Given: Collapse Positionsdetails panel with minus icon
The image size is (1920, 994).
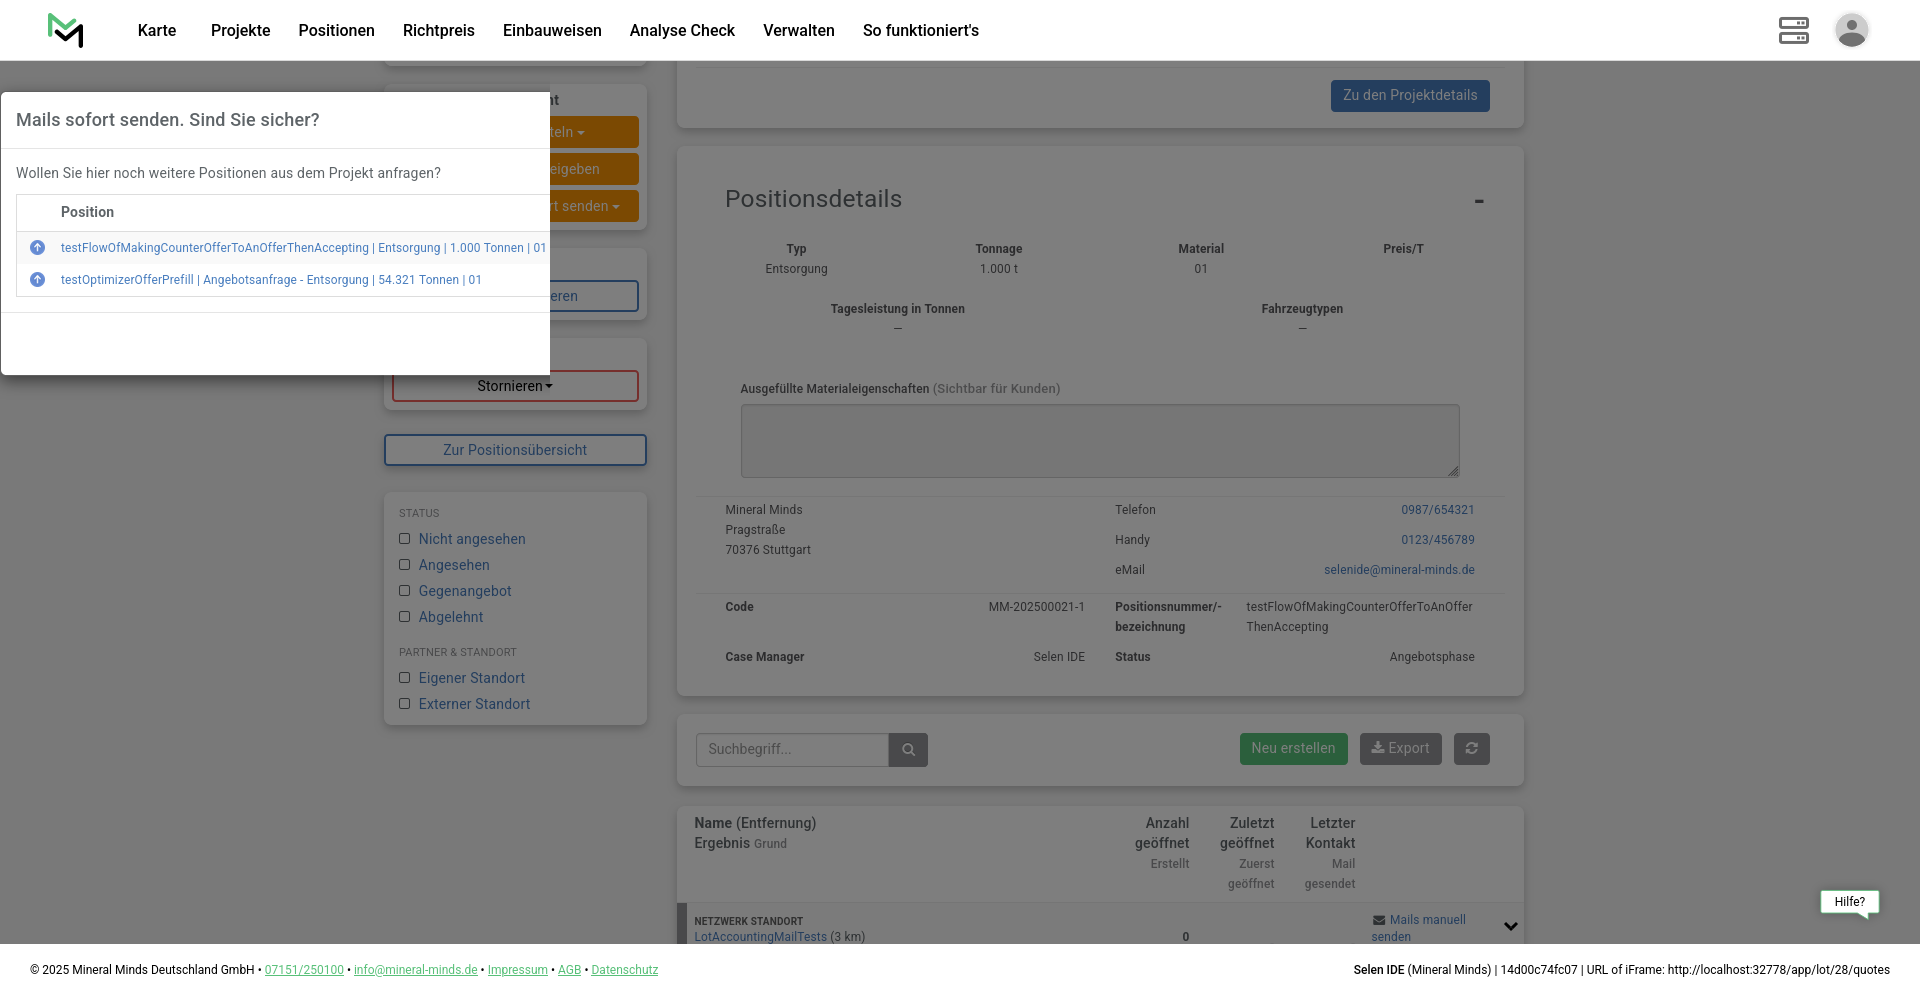Looking at the screenshot, I should click(1478, 202).
